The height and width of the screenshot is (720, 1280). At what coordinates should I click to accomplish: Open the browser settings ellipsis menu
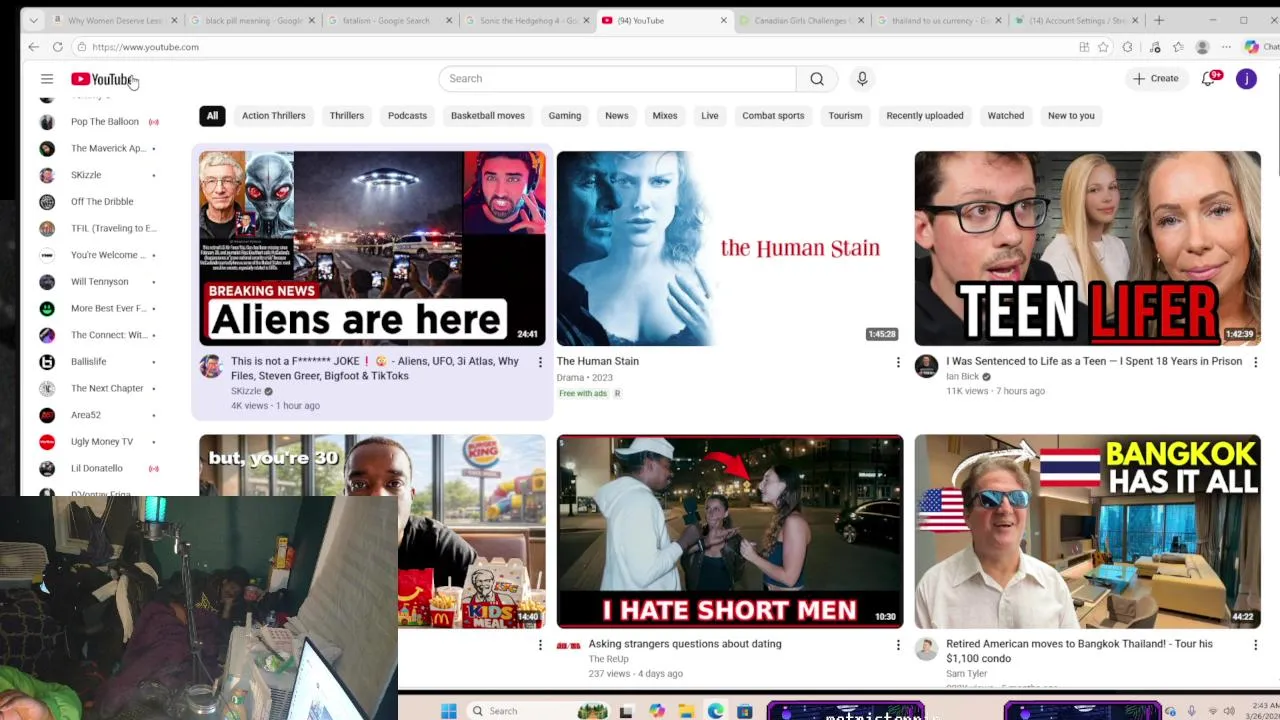point(1227,47)
